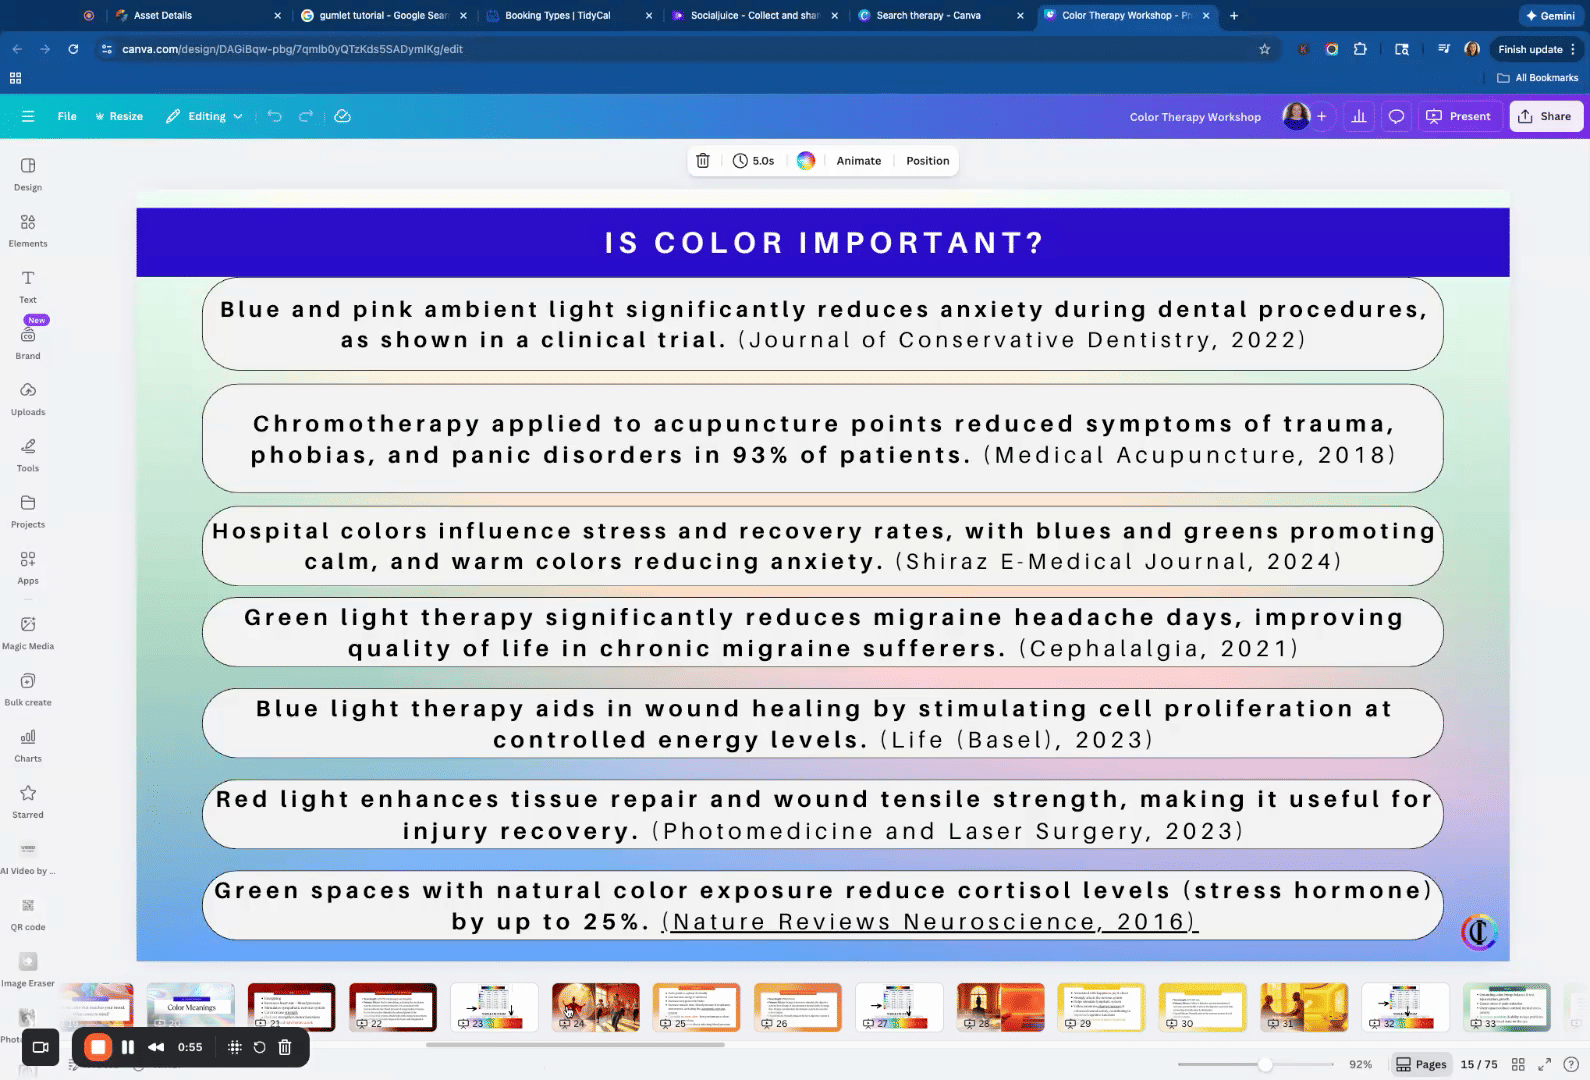Pause the screen recording
This screenshot has width=1590, height=1080.
click(x=128, y=1047)
